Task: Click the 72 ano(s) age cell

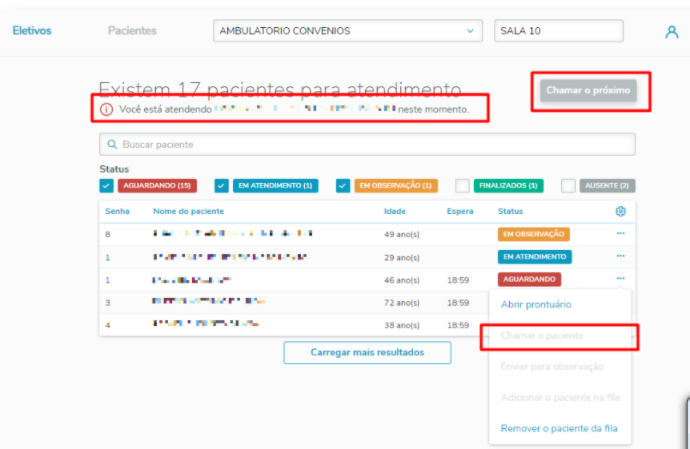Action: tap(402, 303)
